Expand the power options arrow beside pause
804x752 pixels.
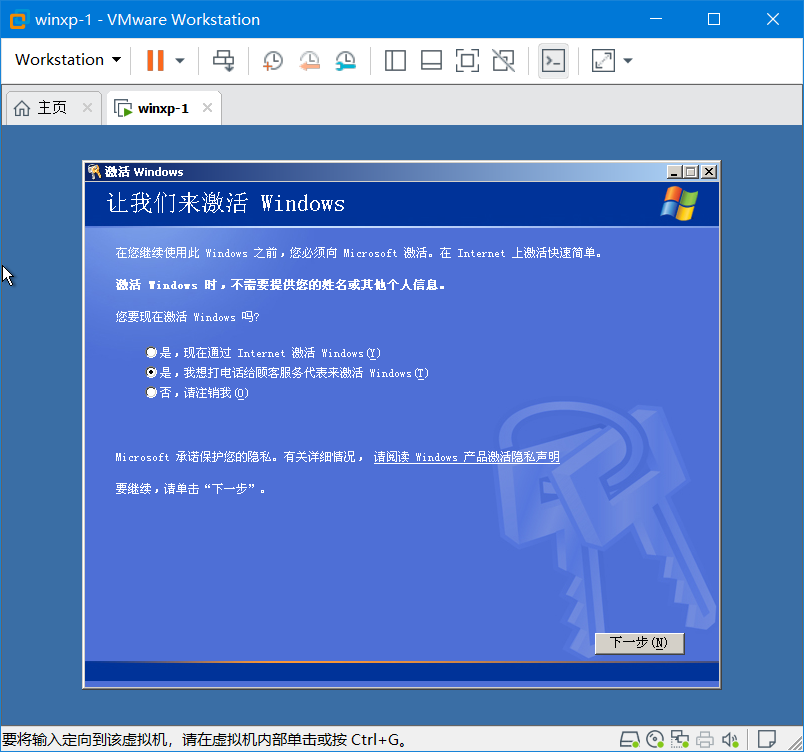tap(179, 60)
